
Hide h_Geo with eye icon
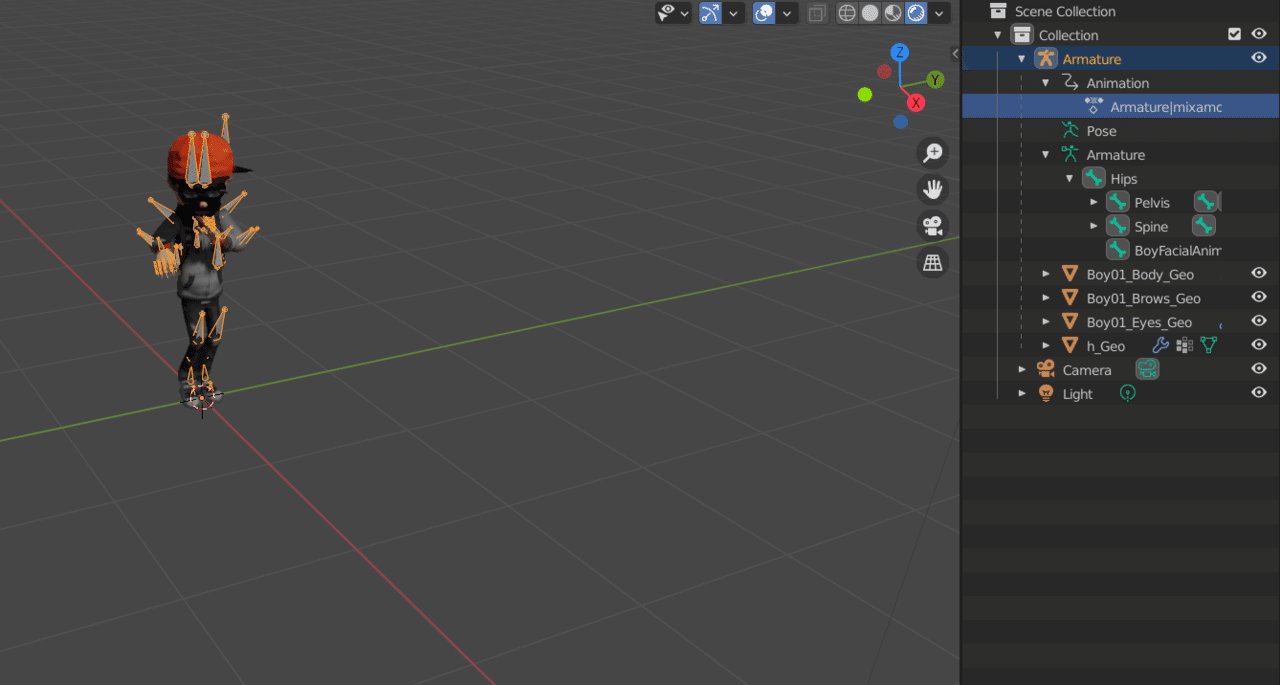click(1259, 345)
